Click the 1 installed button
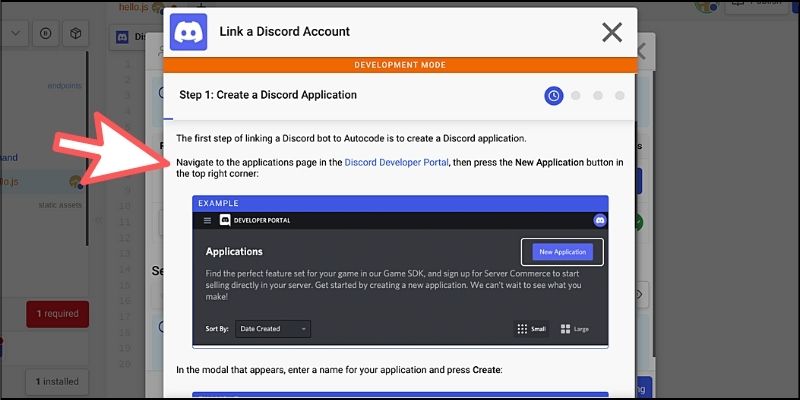The image size is (800, 400). [x=57, y=381]
